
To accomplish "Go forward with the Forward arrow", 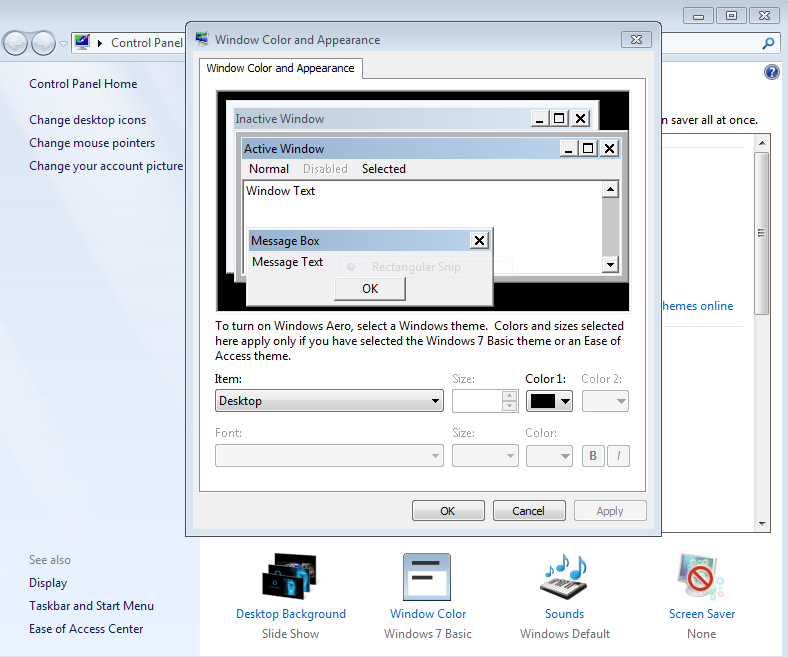I will [x=44, y=43].
